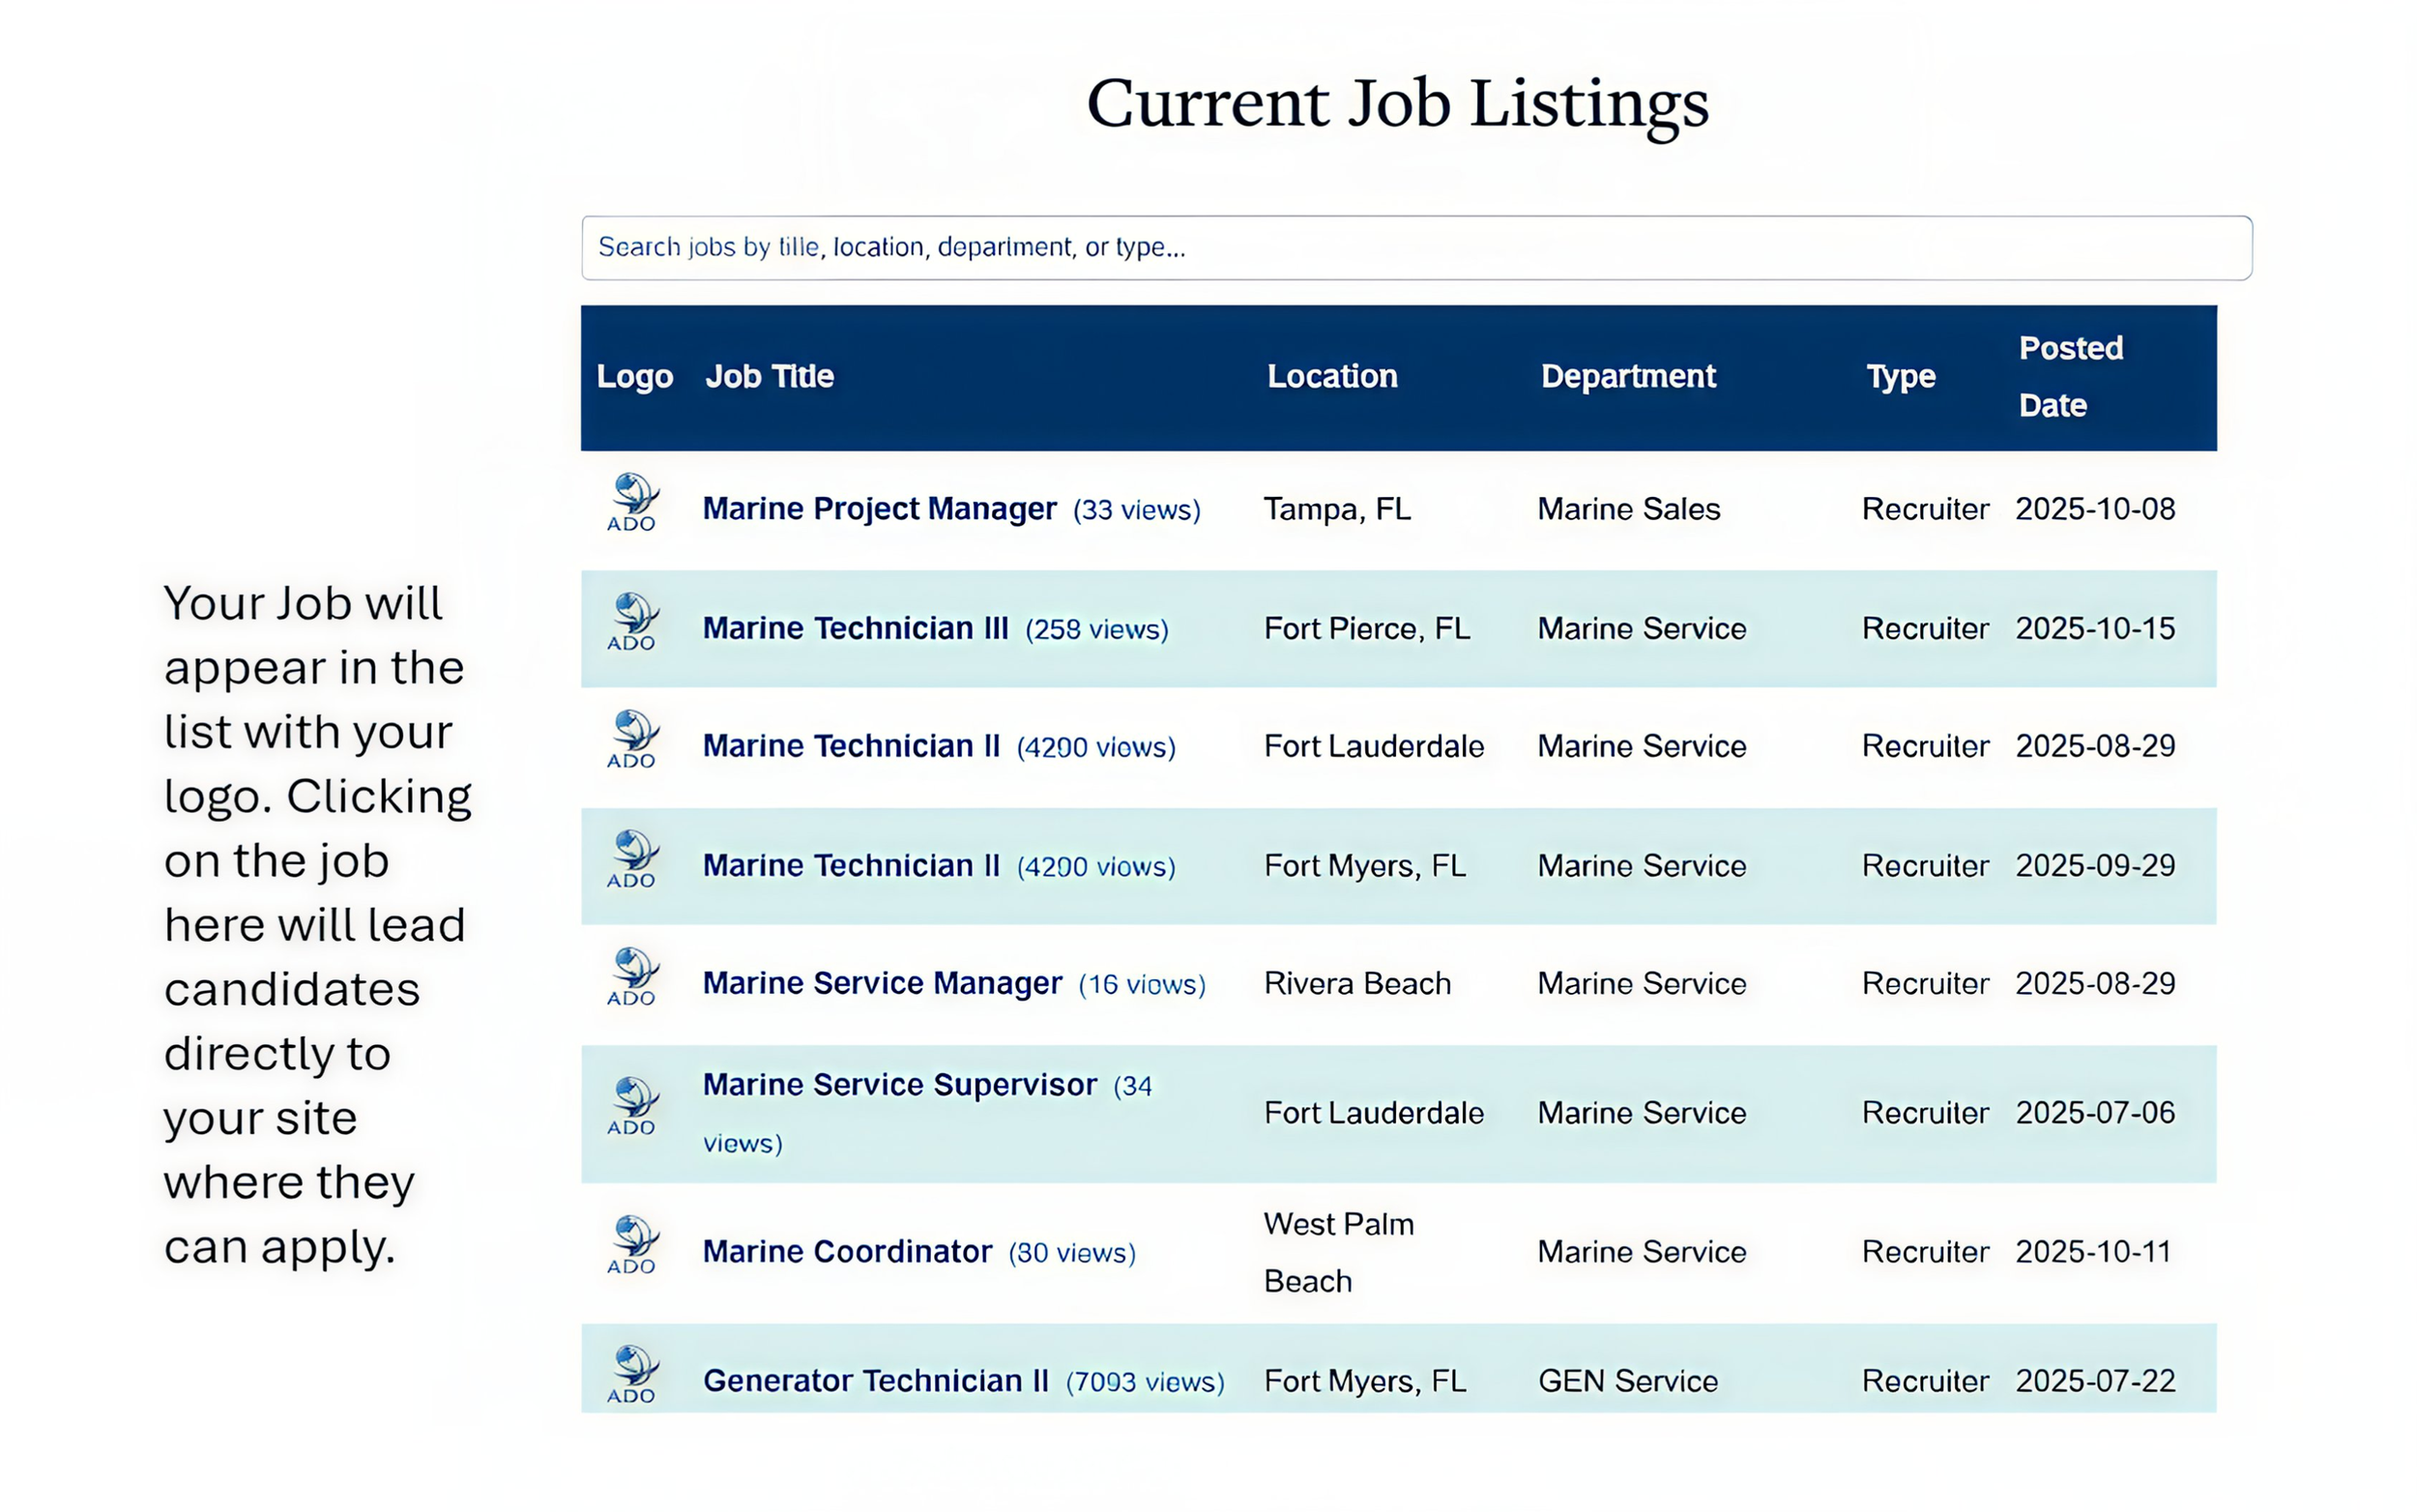Focus the job search input field
This screenshot has width=2417, height=1512.
coord(1415,247)
